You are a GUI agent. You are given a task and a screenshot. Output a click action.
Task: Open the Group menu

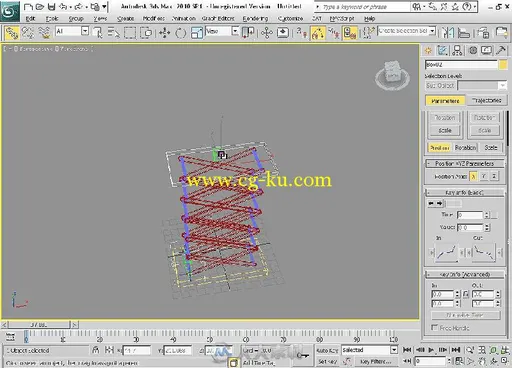point(76,19)
